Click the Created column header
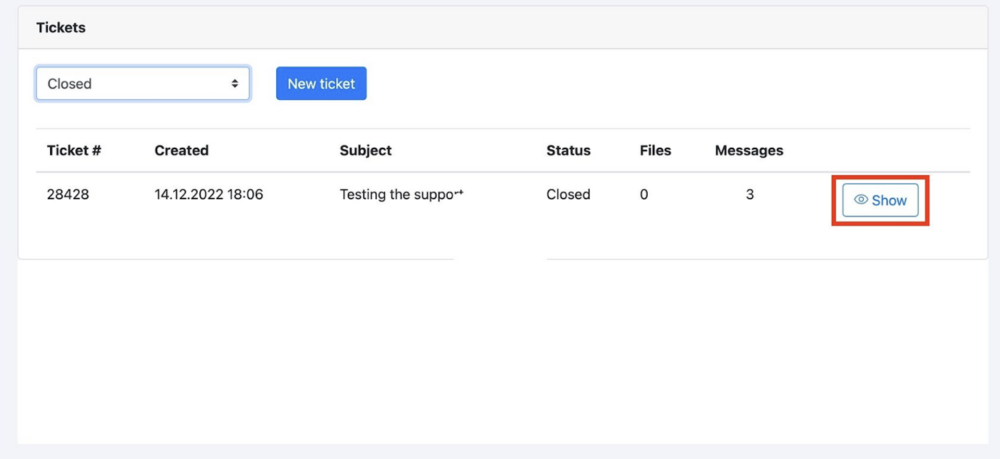 point(181,150)
